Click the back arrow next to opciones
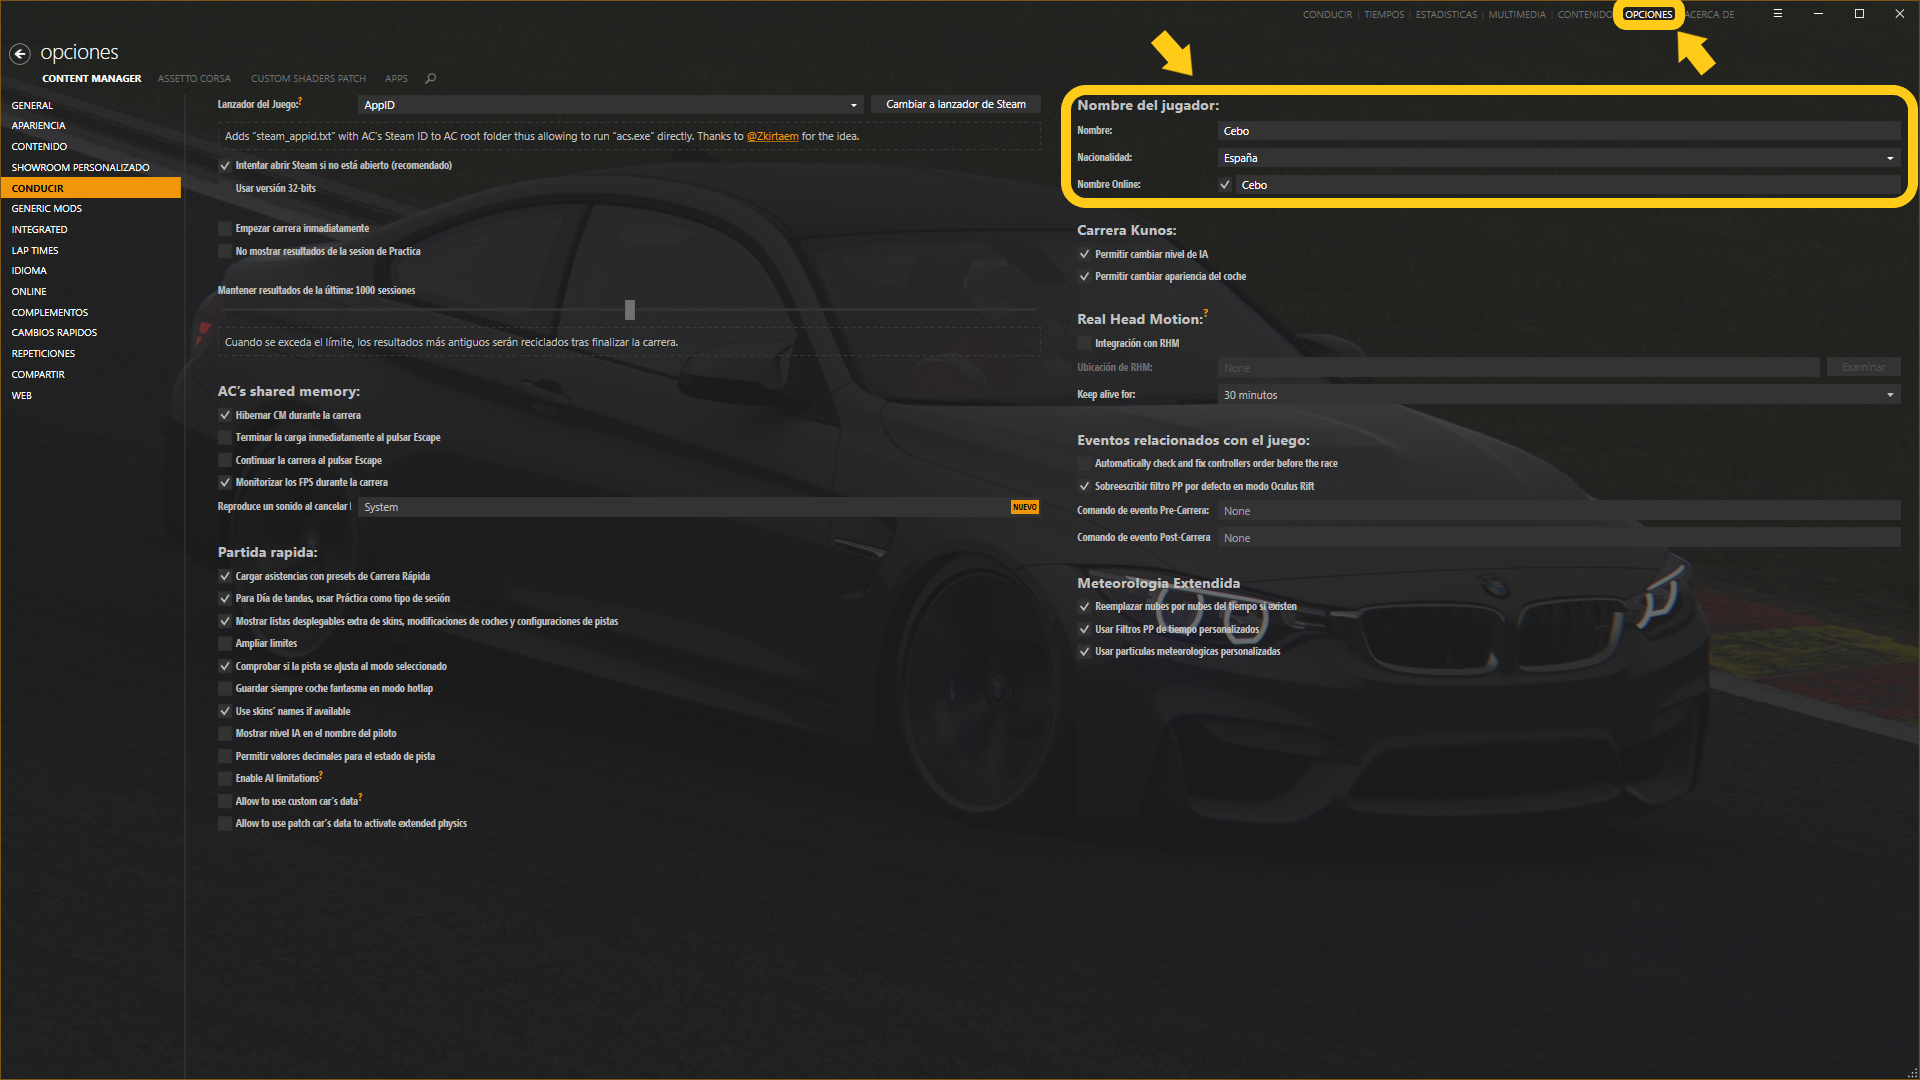The width and height of the screenshot is (1920, 1080). pyautogui.click(x=20, y=54)
